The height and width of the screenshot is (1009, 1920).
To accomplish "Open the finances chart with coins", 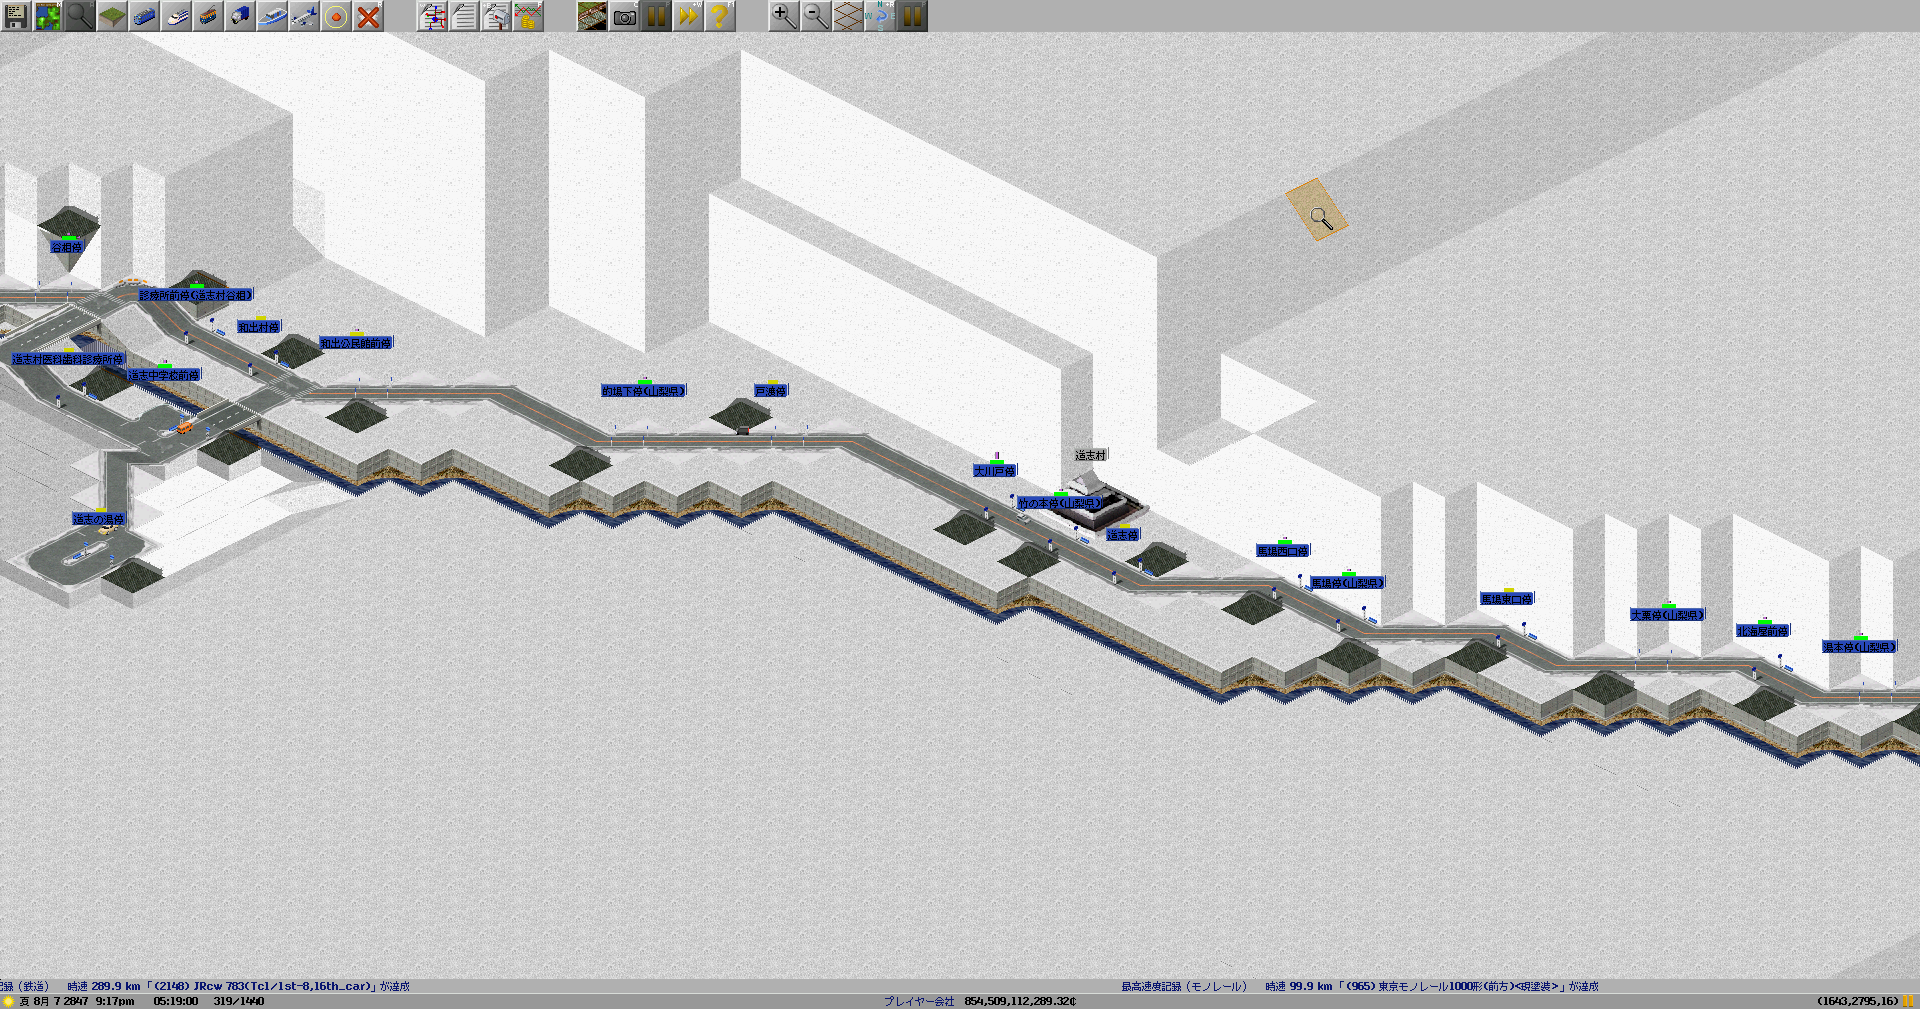I will click(x=528, y=16).
